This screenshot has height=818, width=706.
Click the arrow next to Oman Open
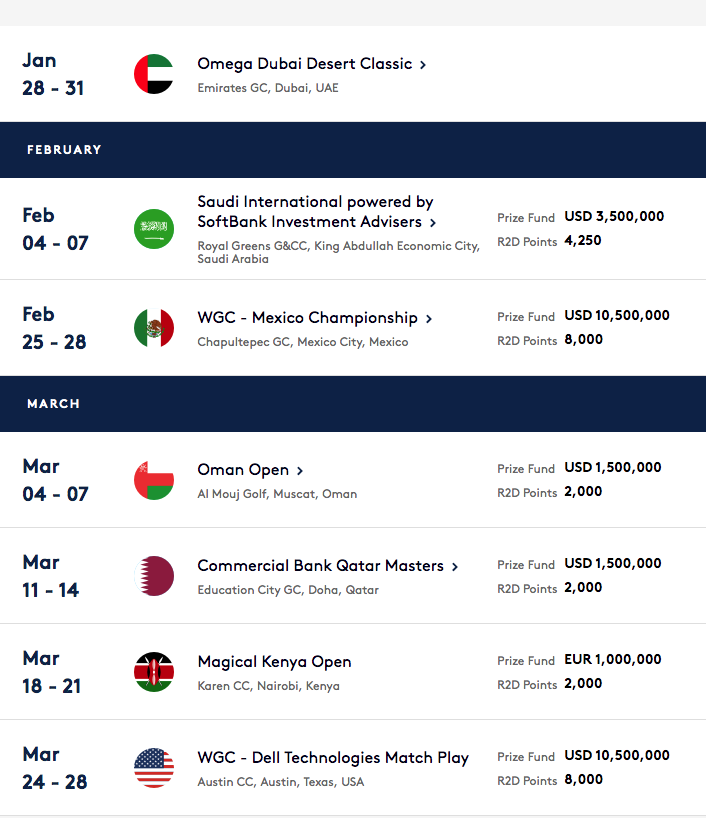pyautogui.click(x=300, y=471)
